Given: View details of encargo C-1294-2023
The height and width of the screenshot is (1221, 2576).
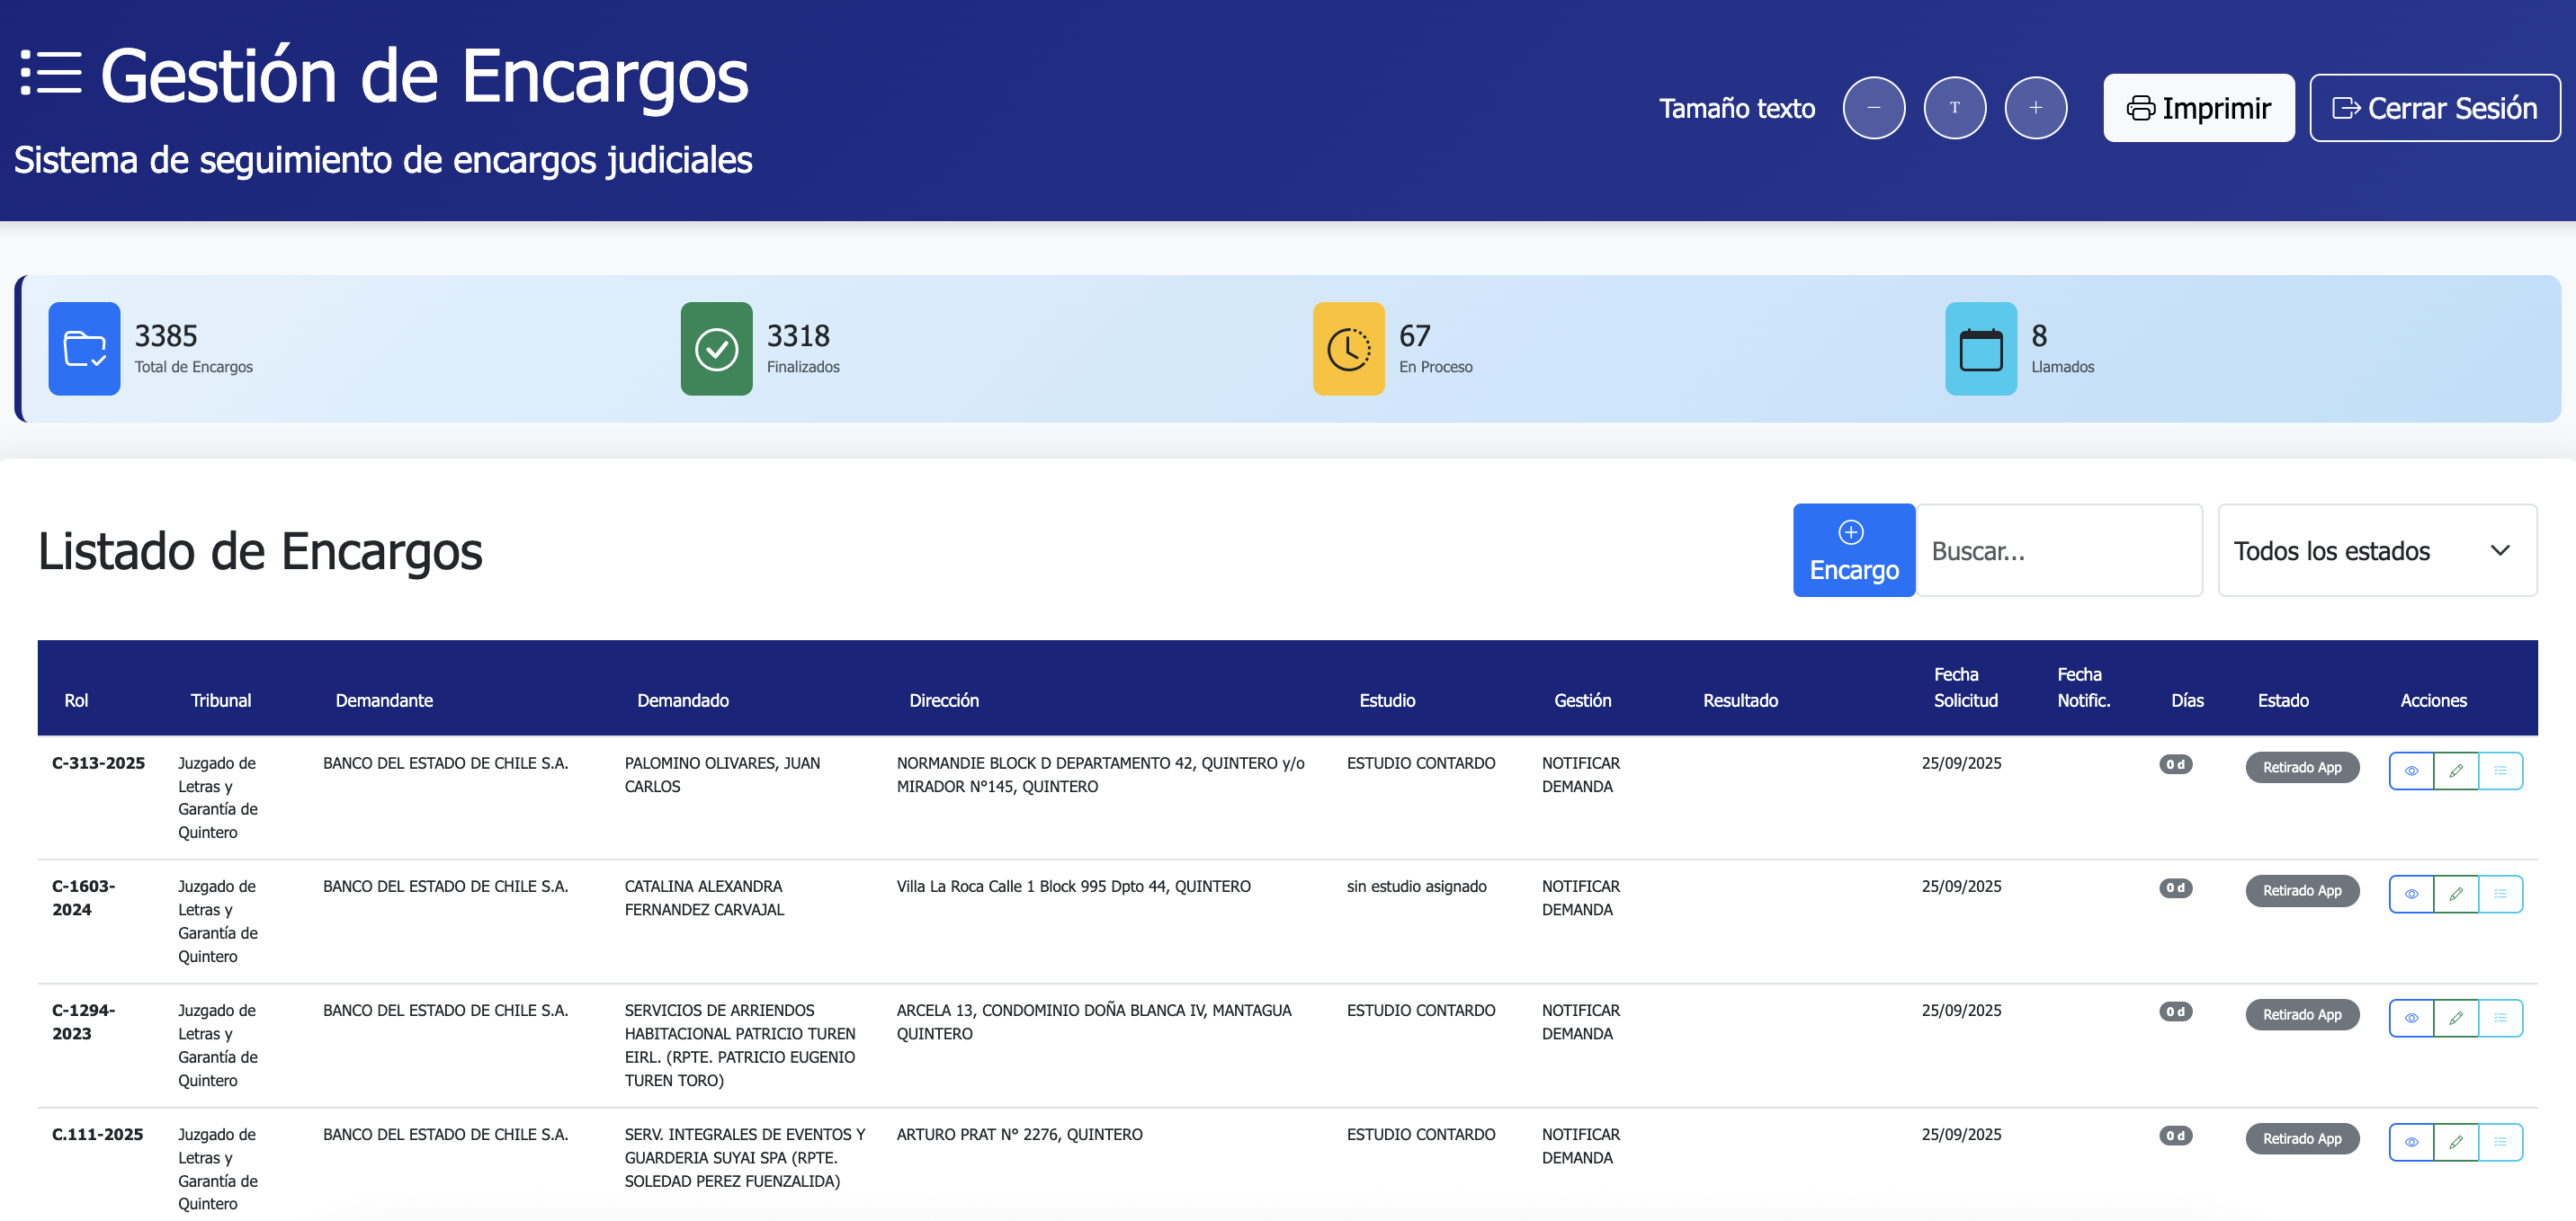Looking at the screenshot, I should coord(2411,1018).
